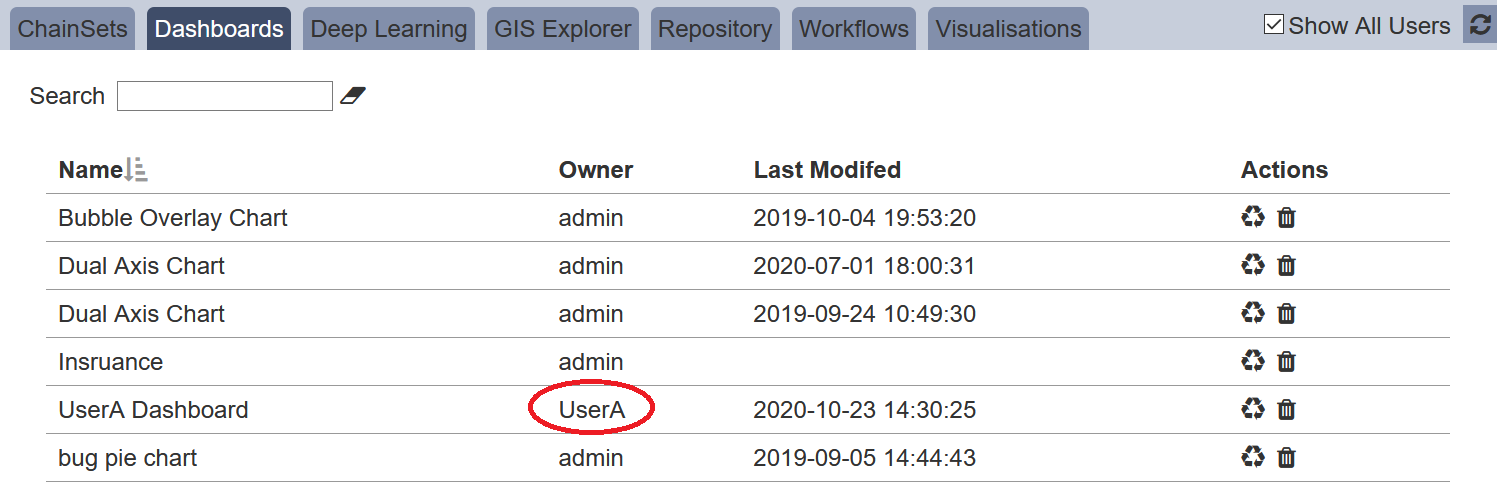Clear the search with the eraser icon
This screenshot has height=485, width=1497.
[x=353, y=96]
